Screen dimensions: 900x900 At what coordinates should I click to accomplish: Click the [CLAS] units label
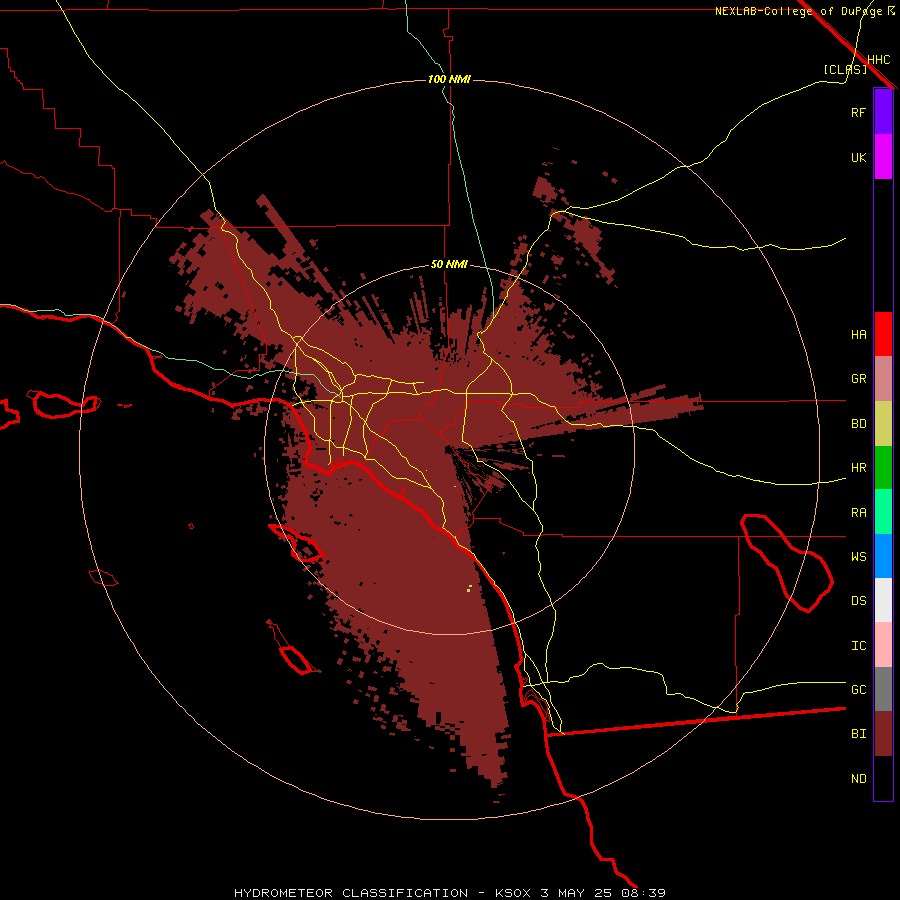pyautogui.click(x=845, y=69)
